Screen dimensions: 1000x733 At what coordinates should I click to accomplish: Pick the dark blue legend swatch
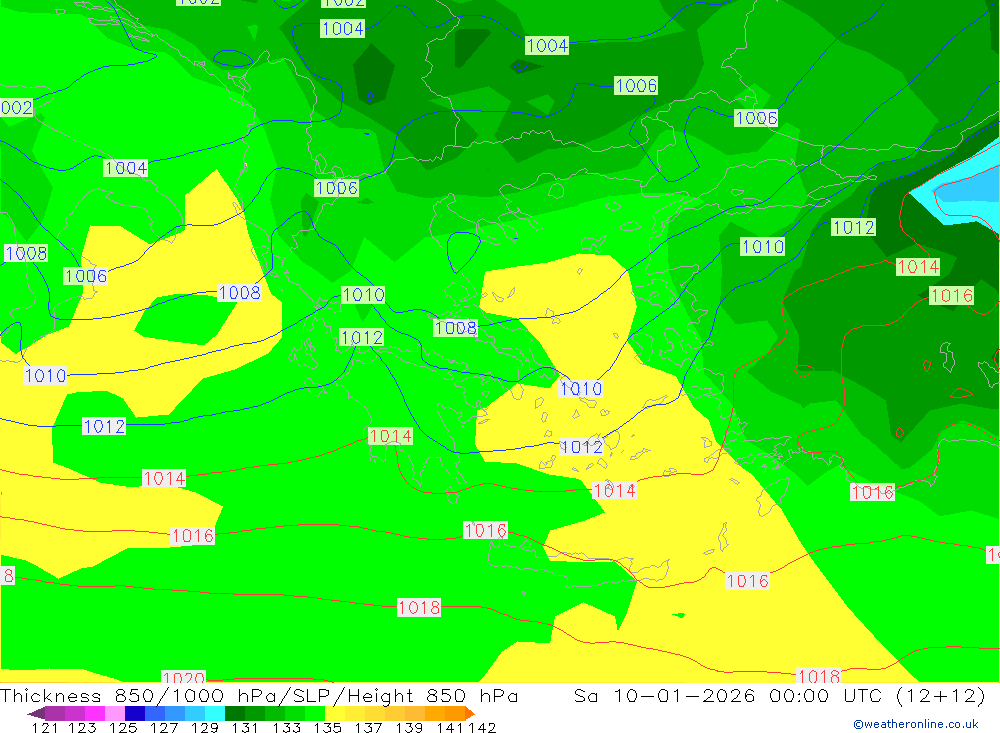click(x=135, y=713)
